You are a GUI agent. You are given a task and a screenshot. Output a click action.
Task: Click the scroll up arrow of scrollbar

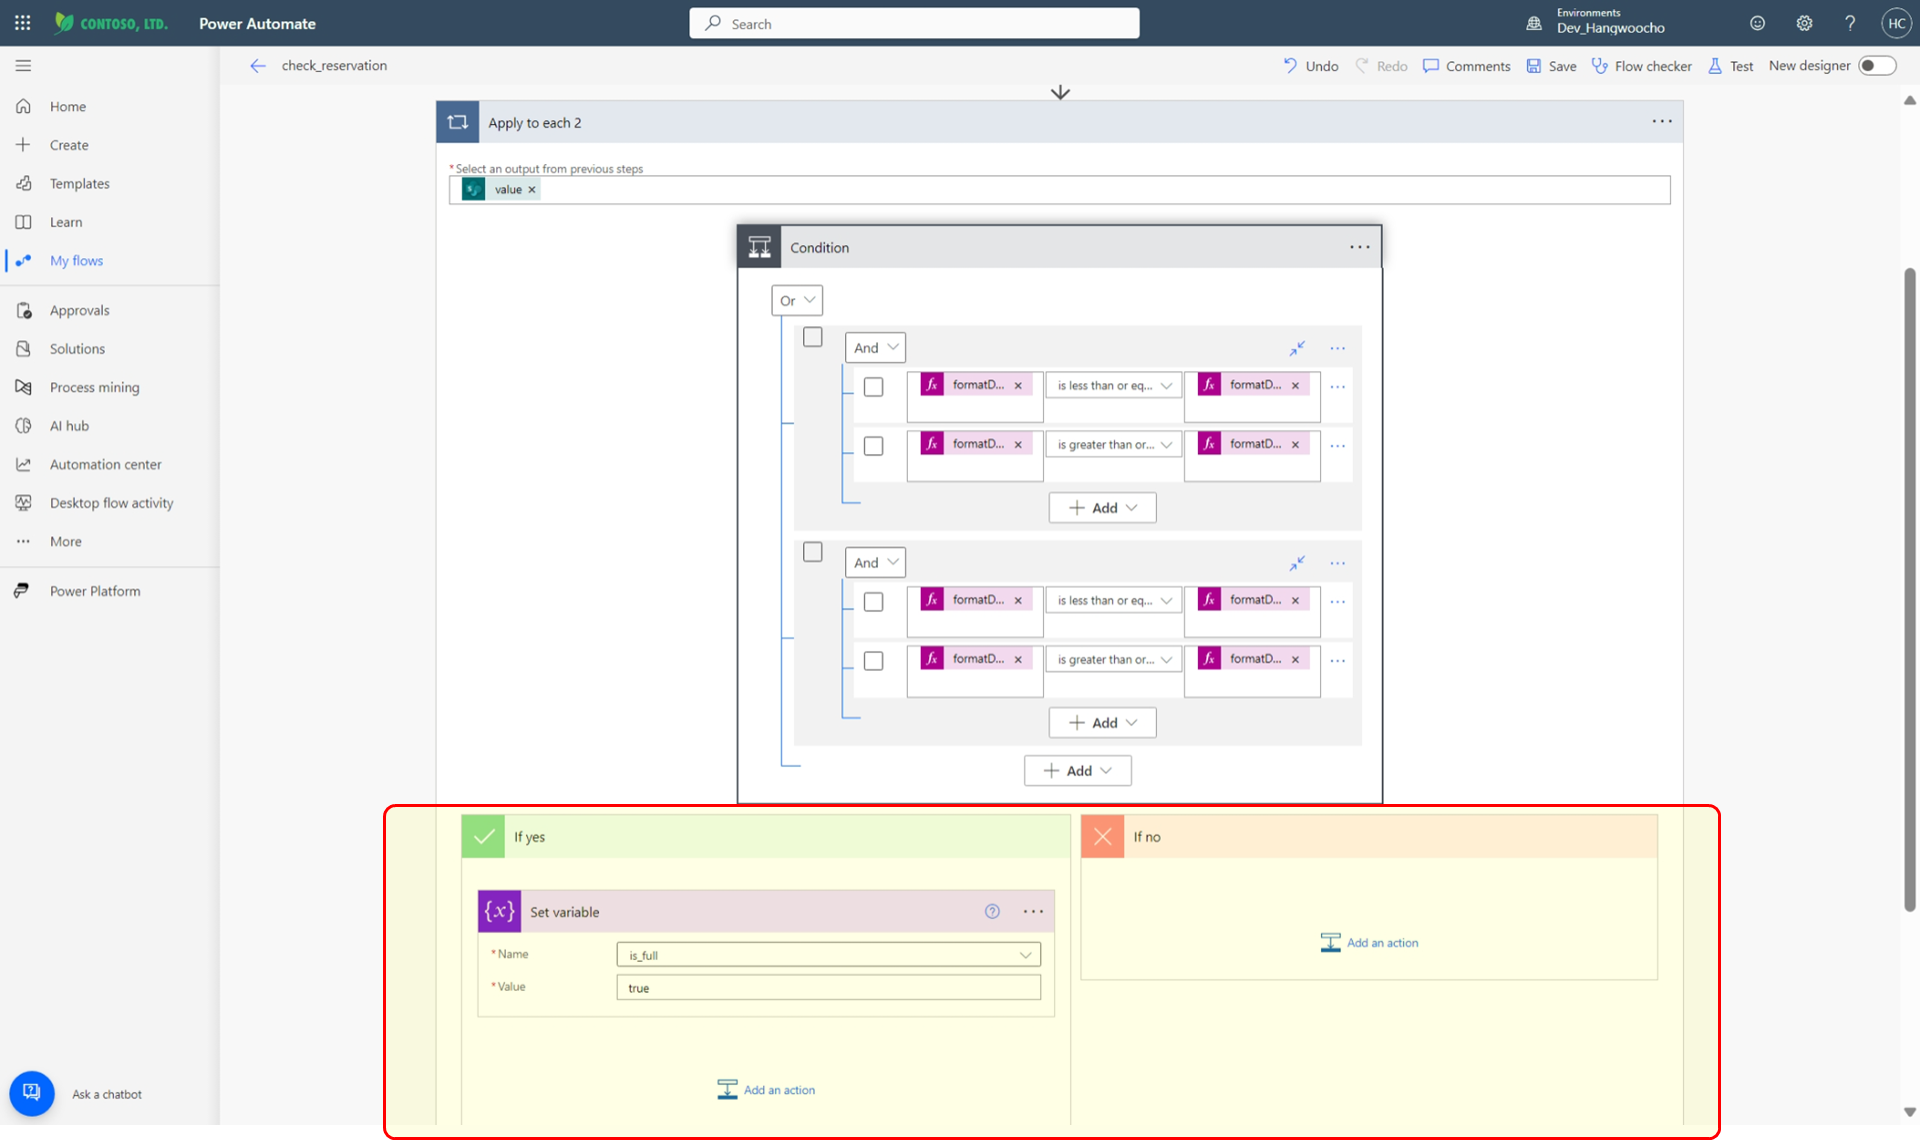click(x=1909, y=100)
